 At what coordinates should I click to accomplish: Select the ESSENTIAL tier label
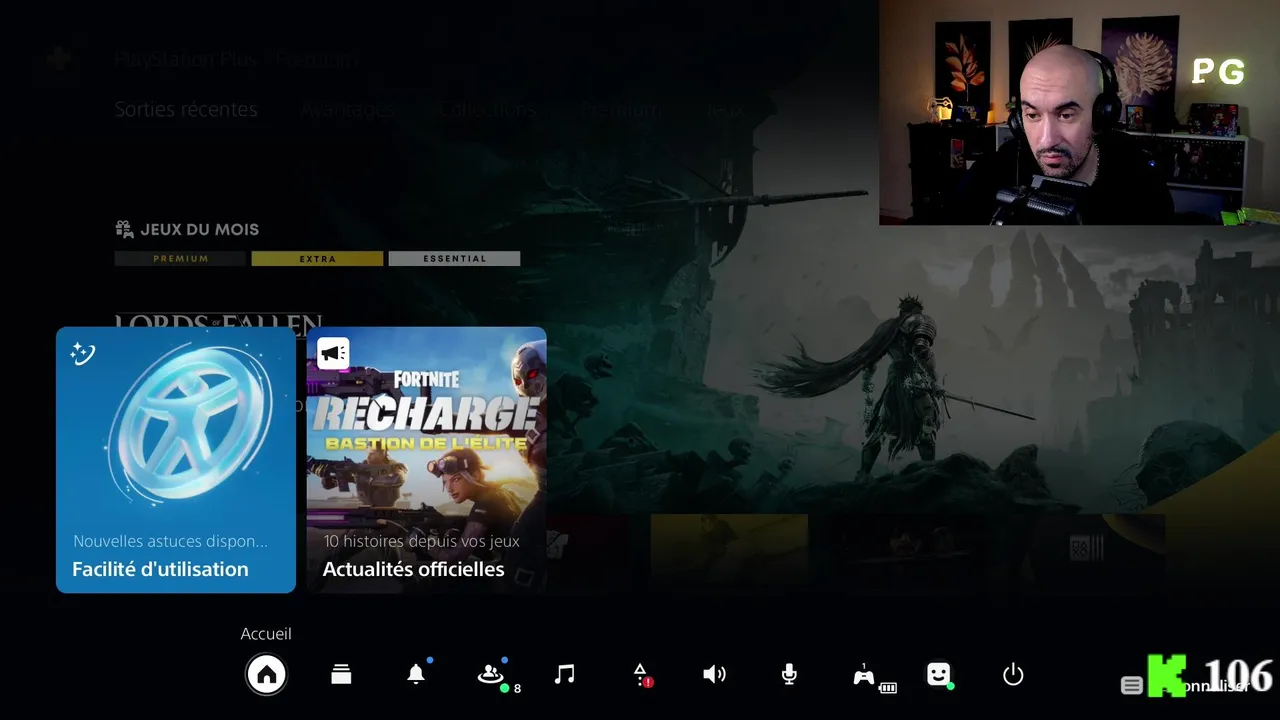click(454, 258)
